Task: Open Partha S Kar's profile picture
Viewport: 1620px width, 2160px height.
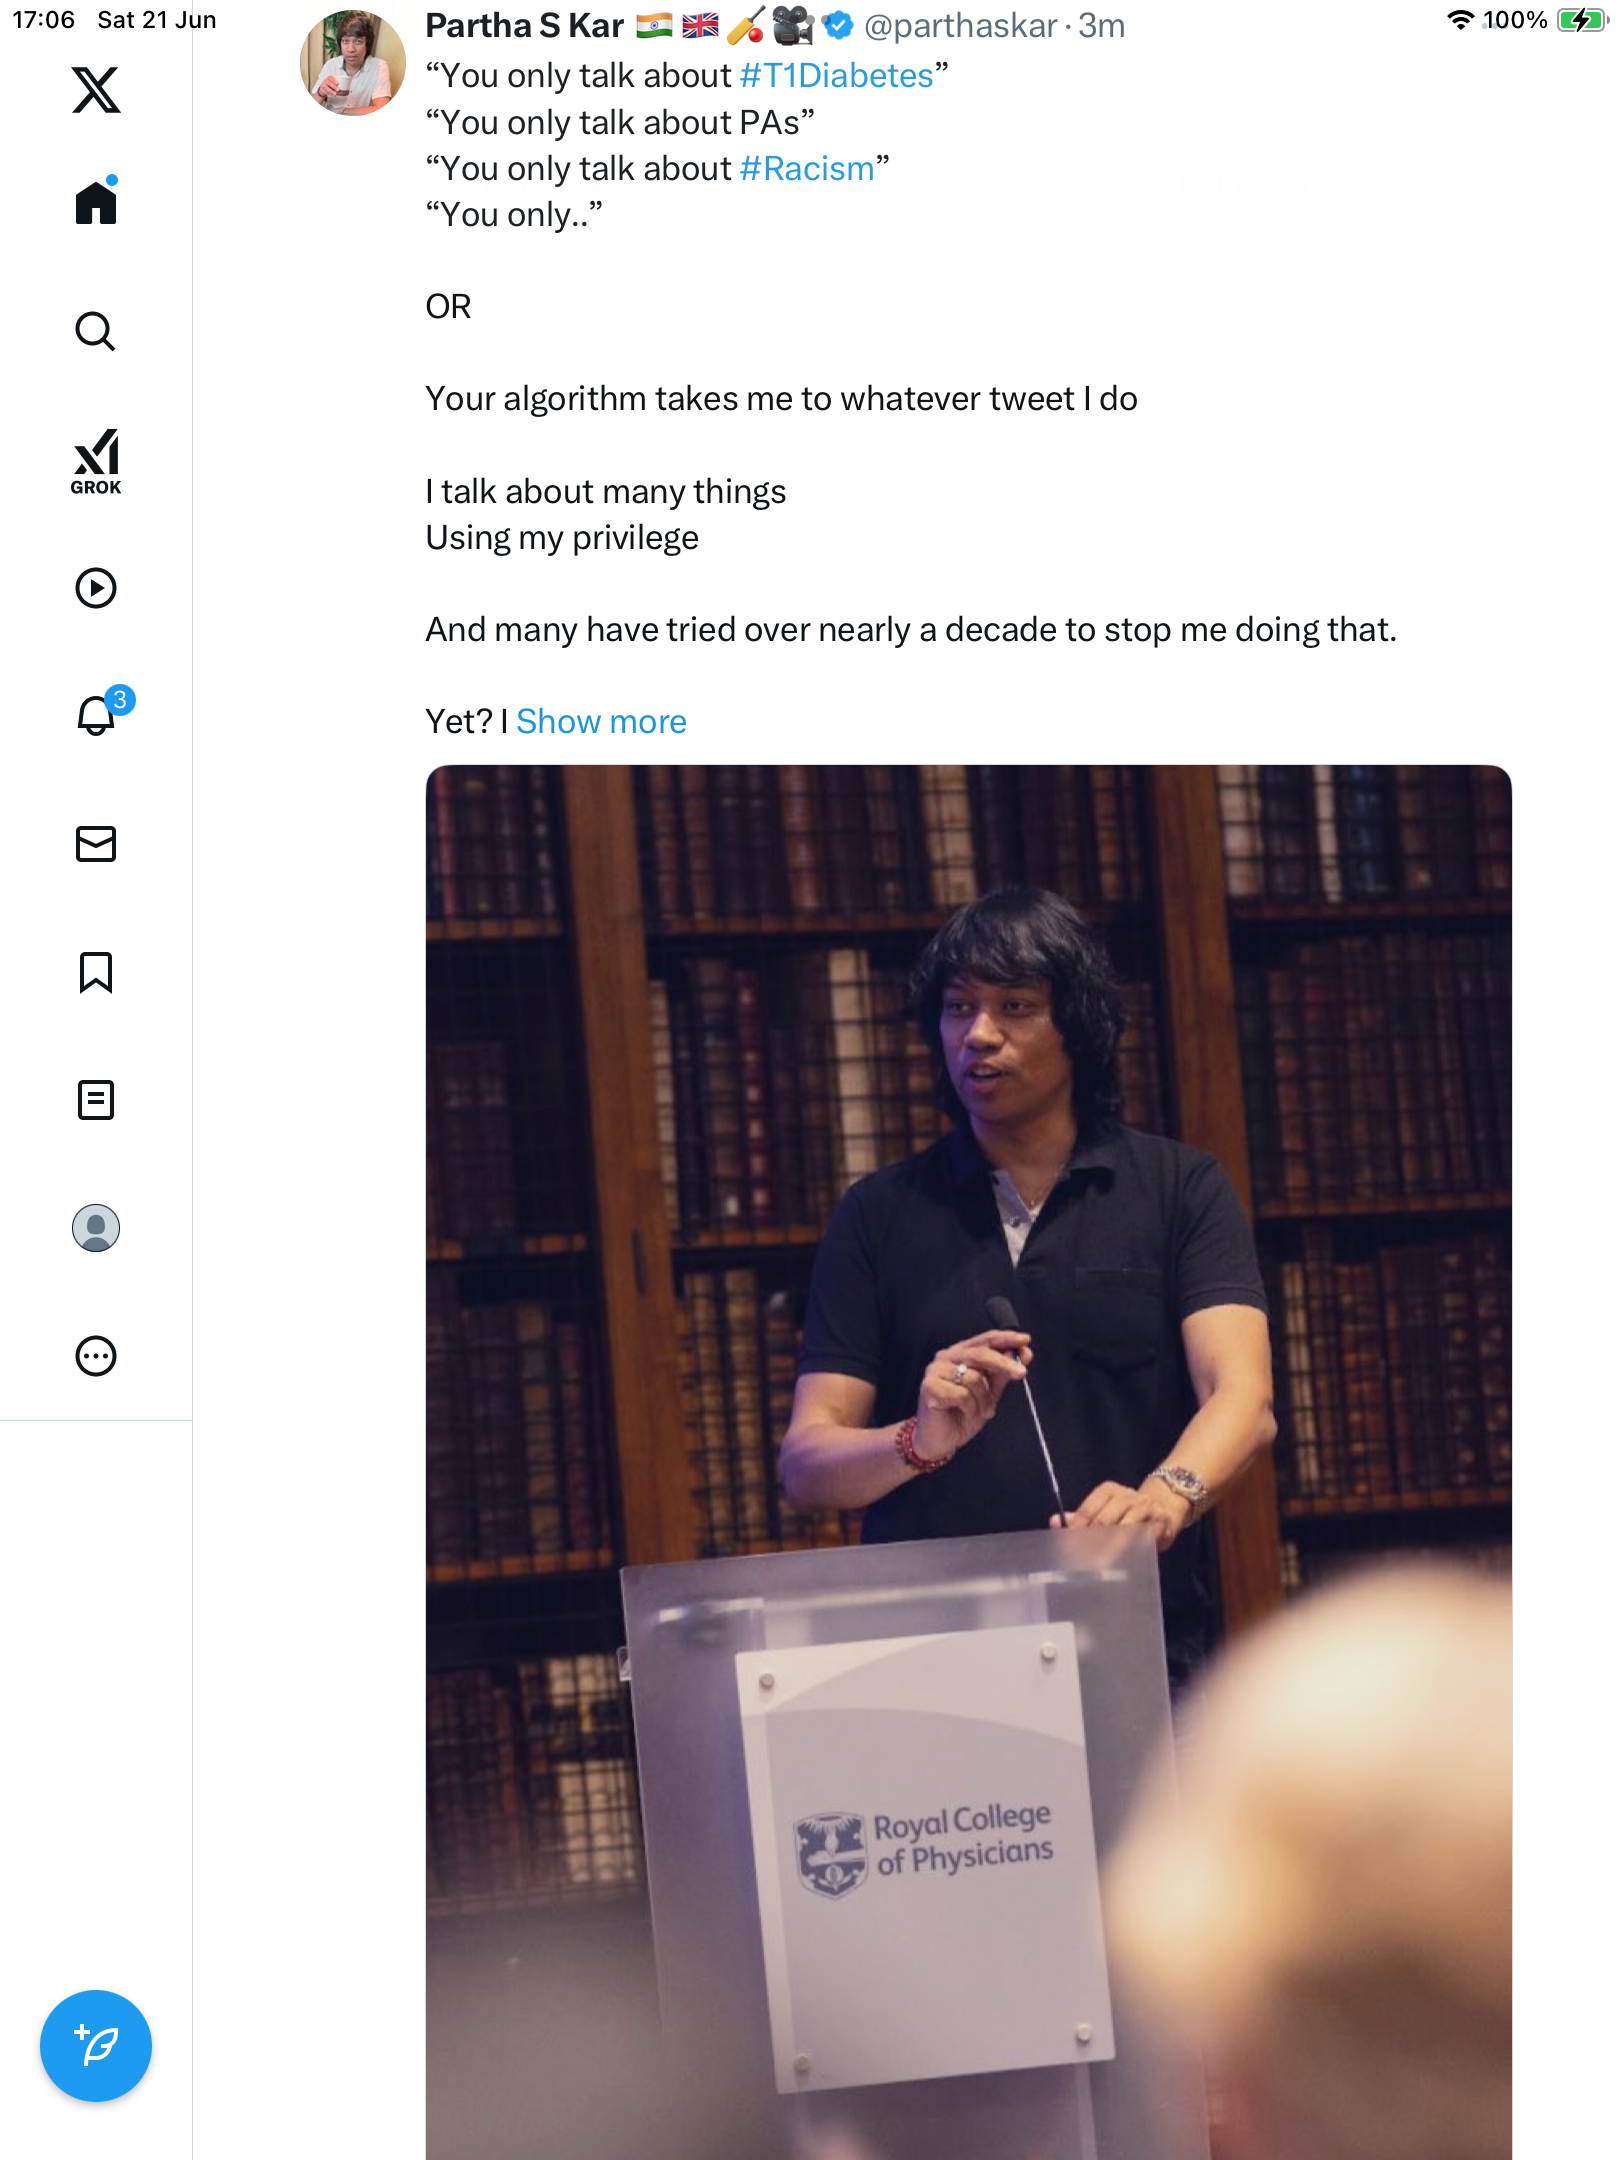Action: (352, 62)
